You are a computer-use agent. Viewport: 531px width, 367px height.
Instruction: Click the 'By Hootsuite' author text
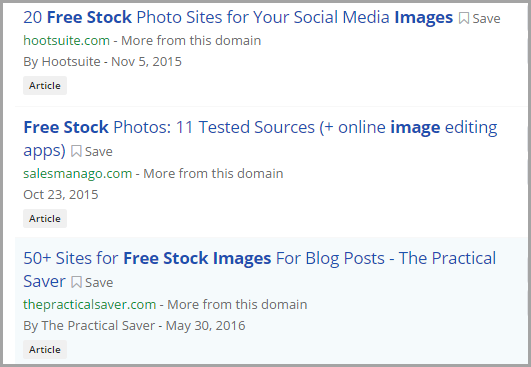tap(62, 62)
